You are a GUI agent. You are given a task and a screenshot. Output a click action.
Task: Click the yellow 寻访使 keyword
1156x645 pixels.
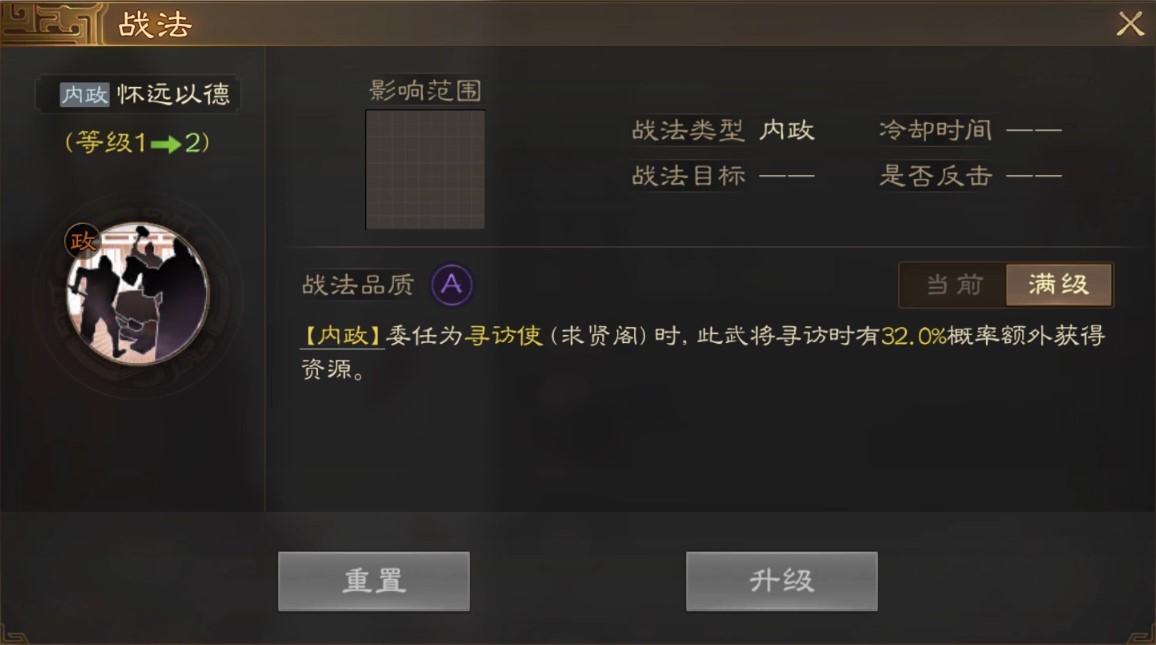(x=504, y=336)
